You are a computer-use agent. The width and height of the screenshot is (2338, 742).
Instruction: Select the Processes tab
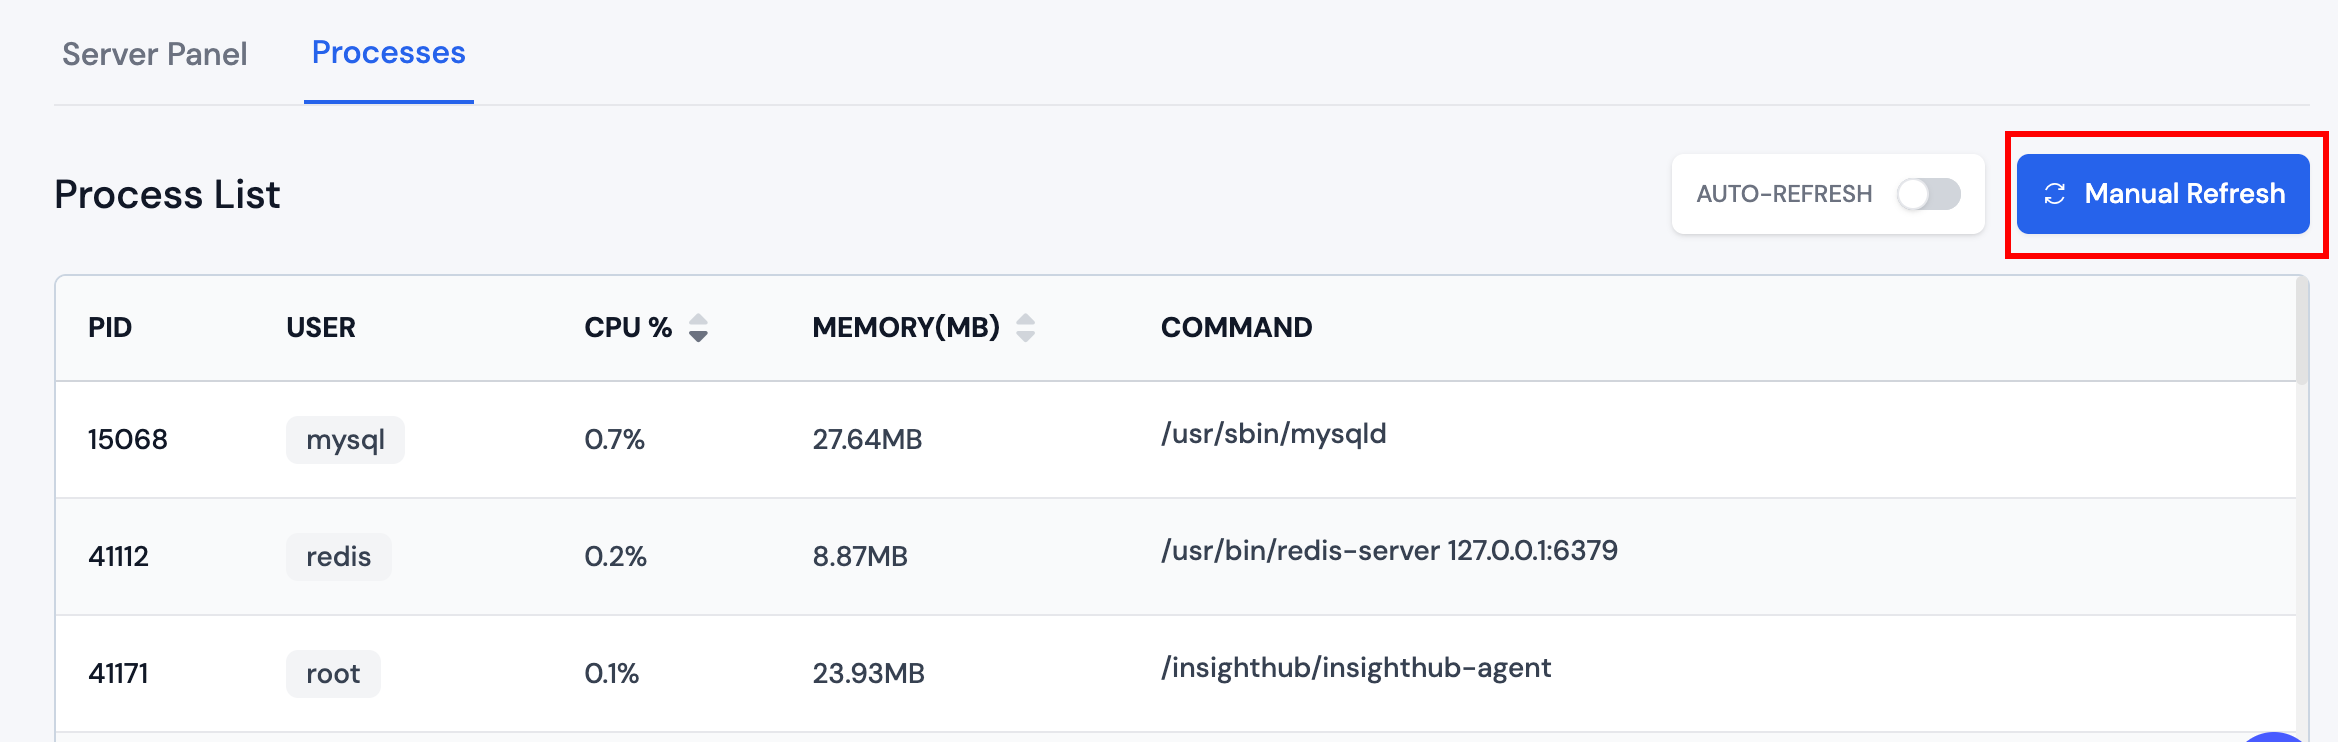pyautogui.click(x=388, y=53)
